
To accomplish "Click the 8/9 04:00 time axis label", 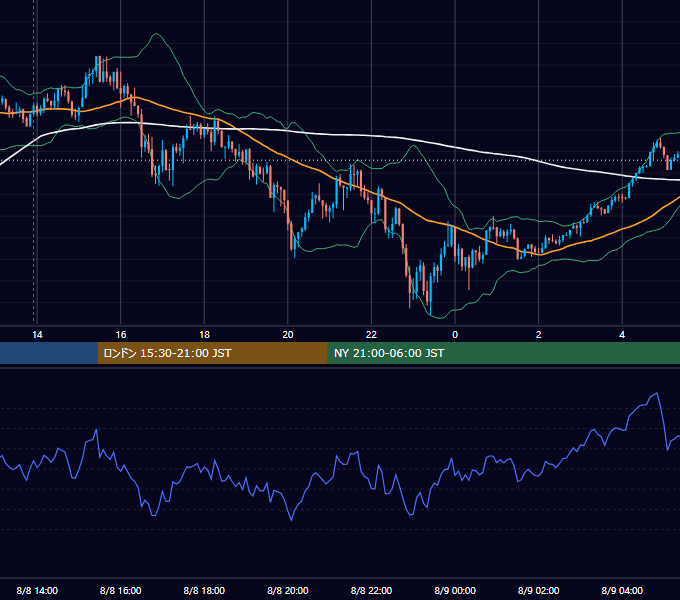I will [x=622, y=590].
